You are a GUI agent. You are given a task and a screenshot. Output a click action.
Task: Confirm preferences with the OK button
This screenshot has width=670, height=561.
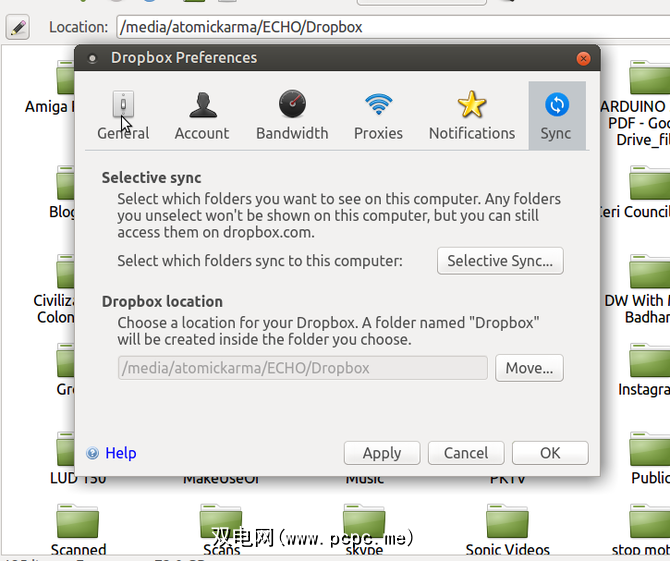[550, 453]
